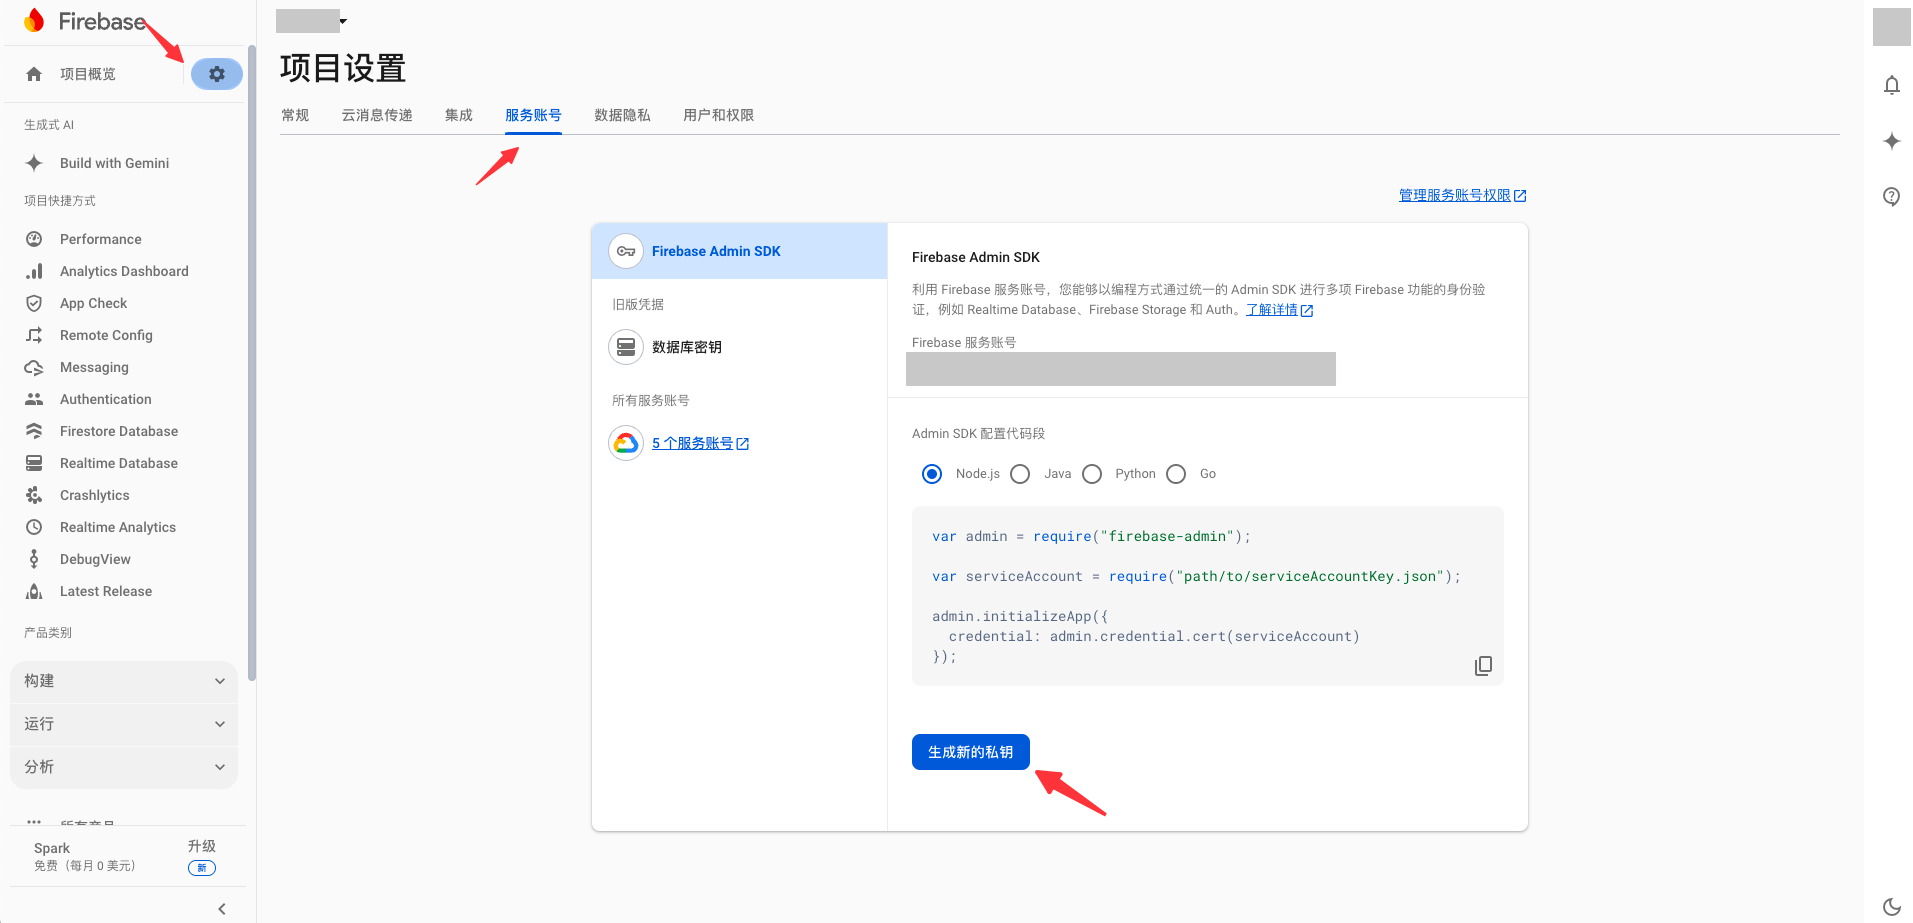Click the App Check shield icon
Image resolution: width=1913 pixels, height=923 pixels.
pyautogui.click(x=34, y=303)
